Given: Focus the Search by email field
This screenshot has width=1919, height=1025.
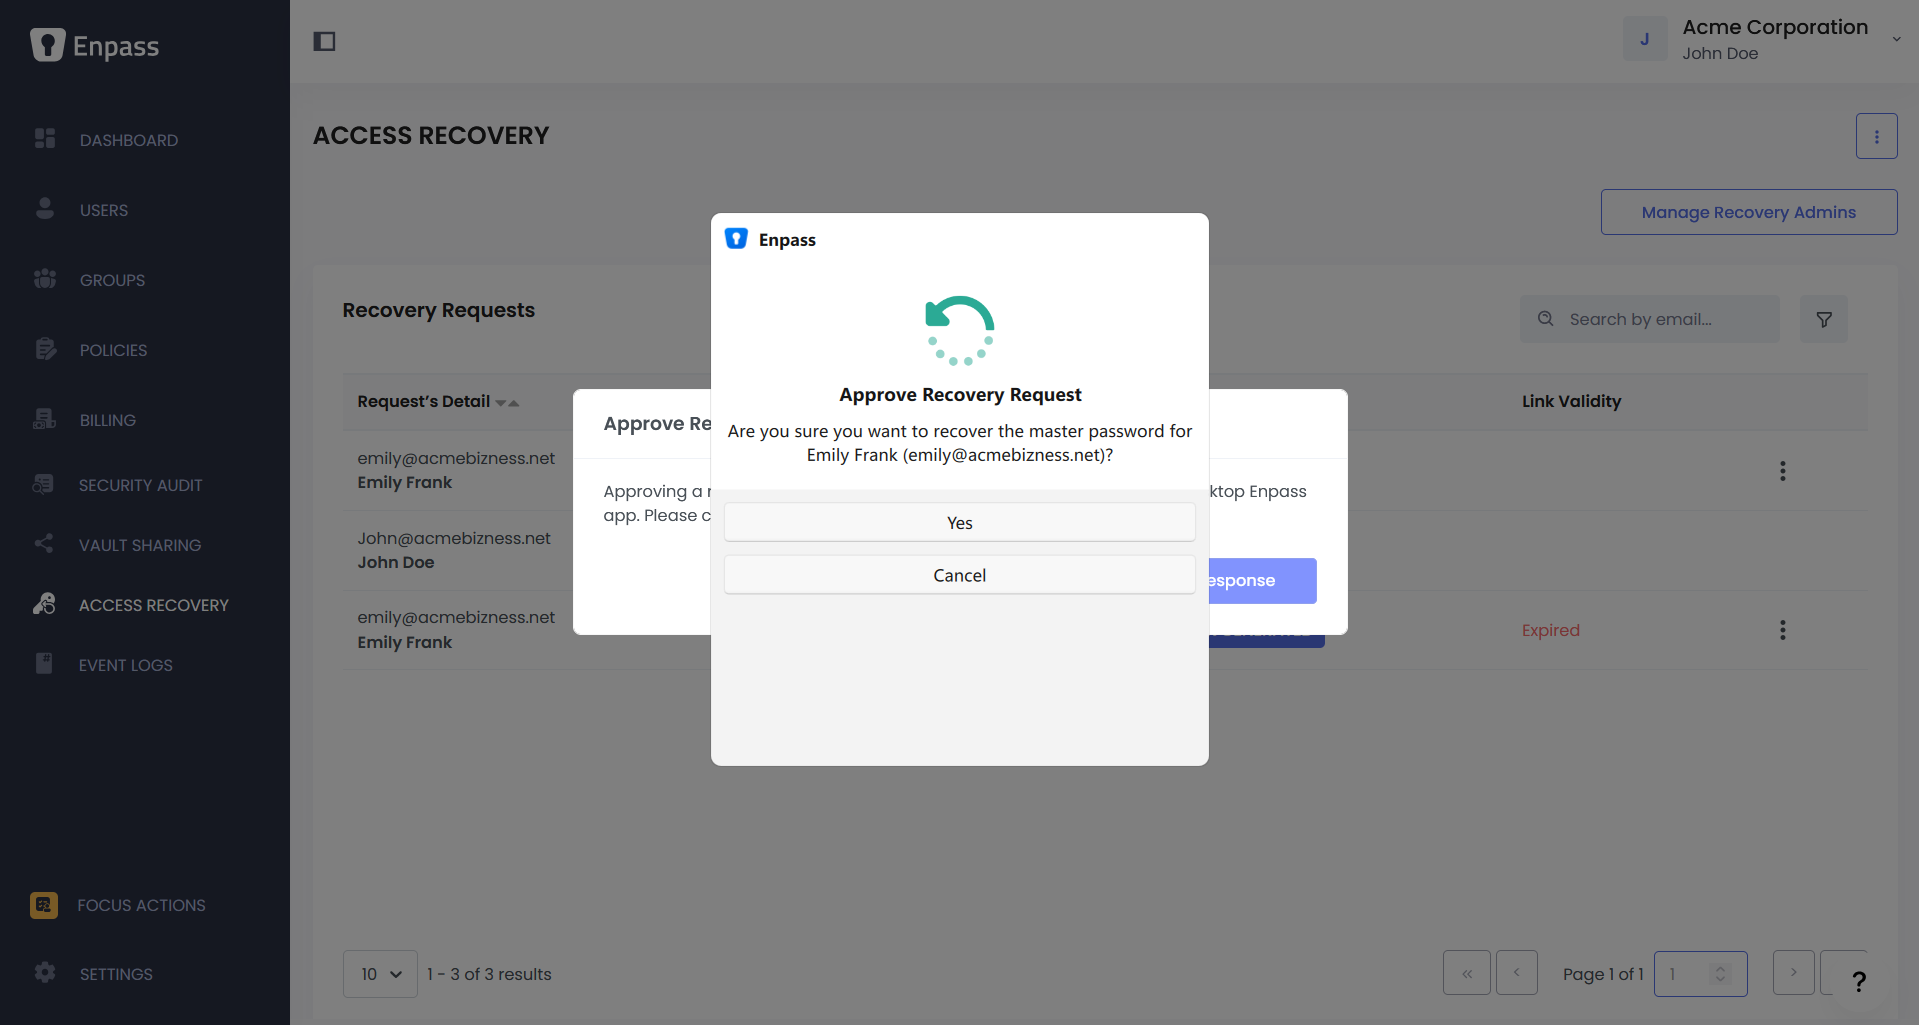Looking at the screenshot, I should (1650, 319).
